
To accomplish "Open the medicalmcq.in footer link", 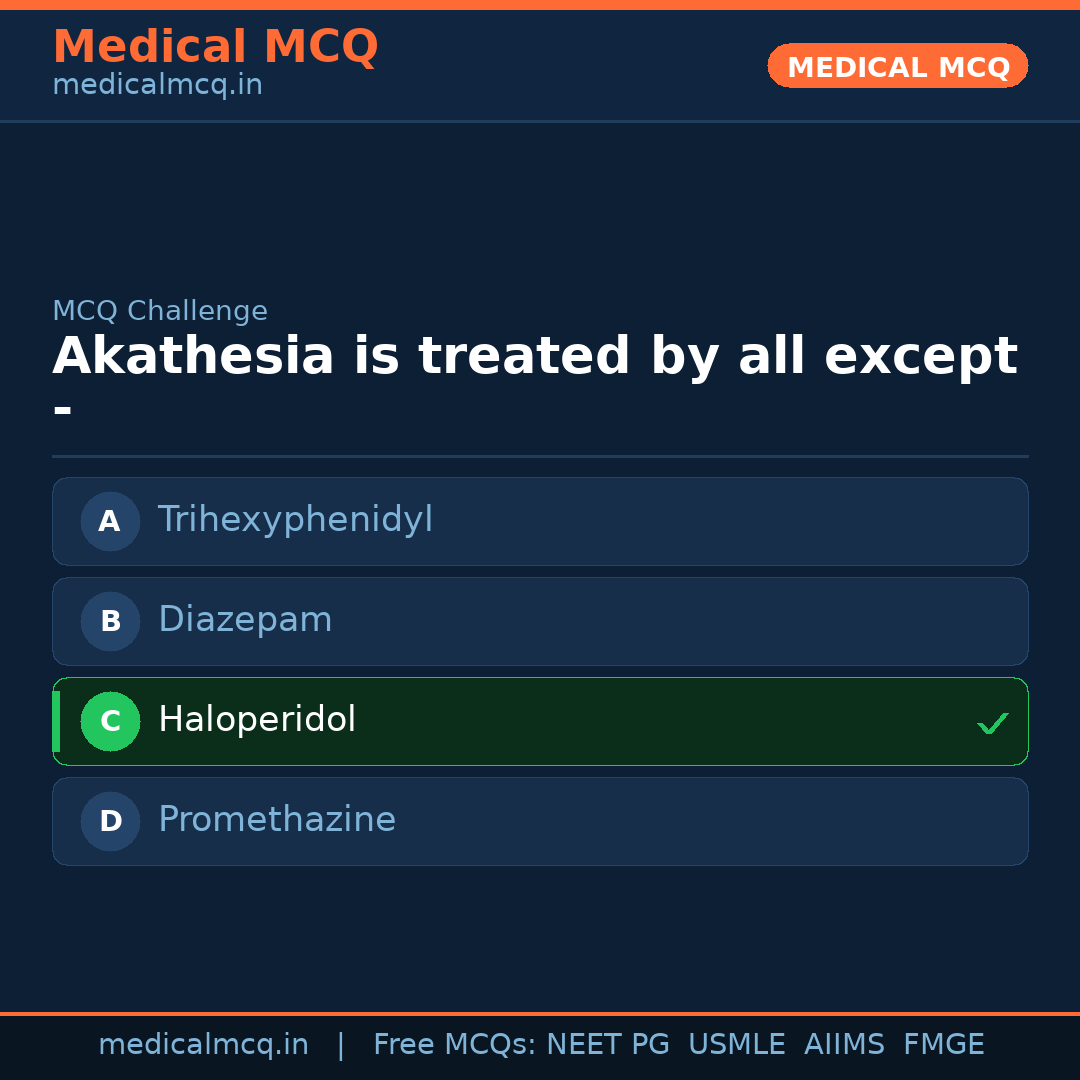I will [x=204, y=1044].
